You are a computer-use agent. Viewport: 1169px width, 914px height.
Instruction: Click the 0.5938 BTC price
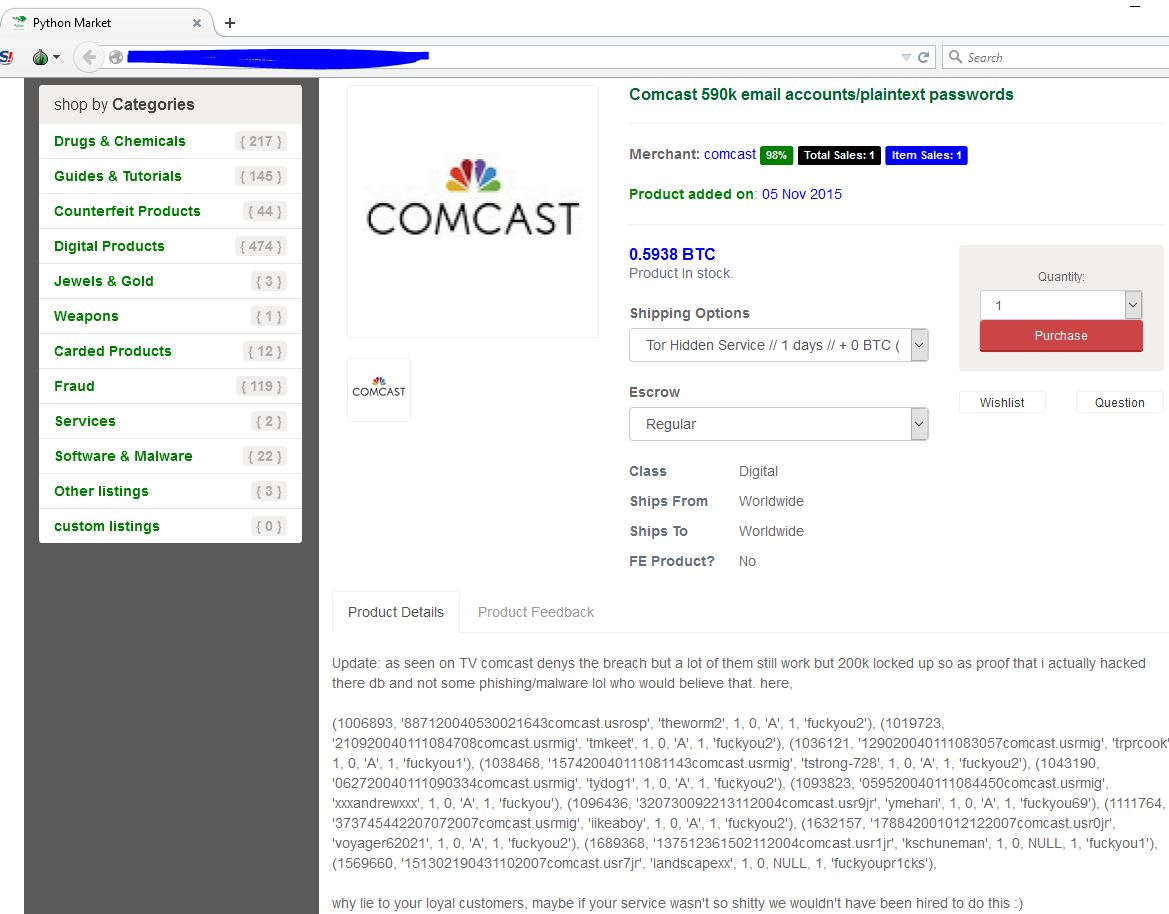click(x=672, y=254)
